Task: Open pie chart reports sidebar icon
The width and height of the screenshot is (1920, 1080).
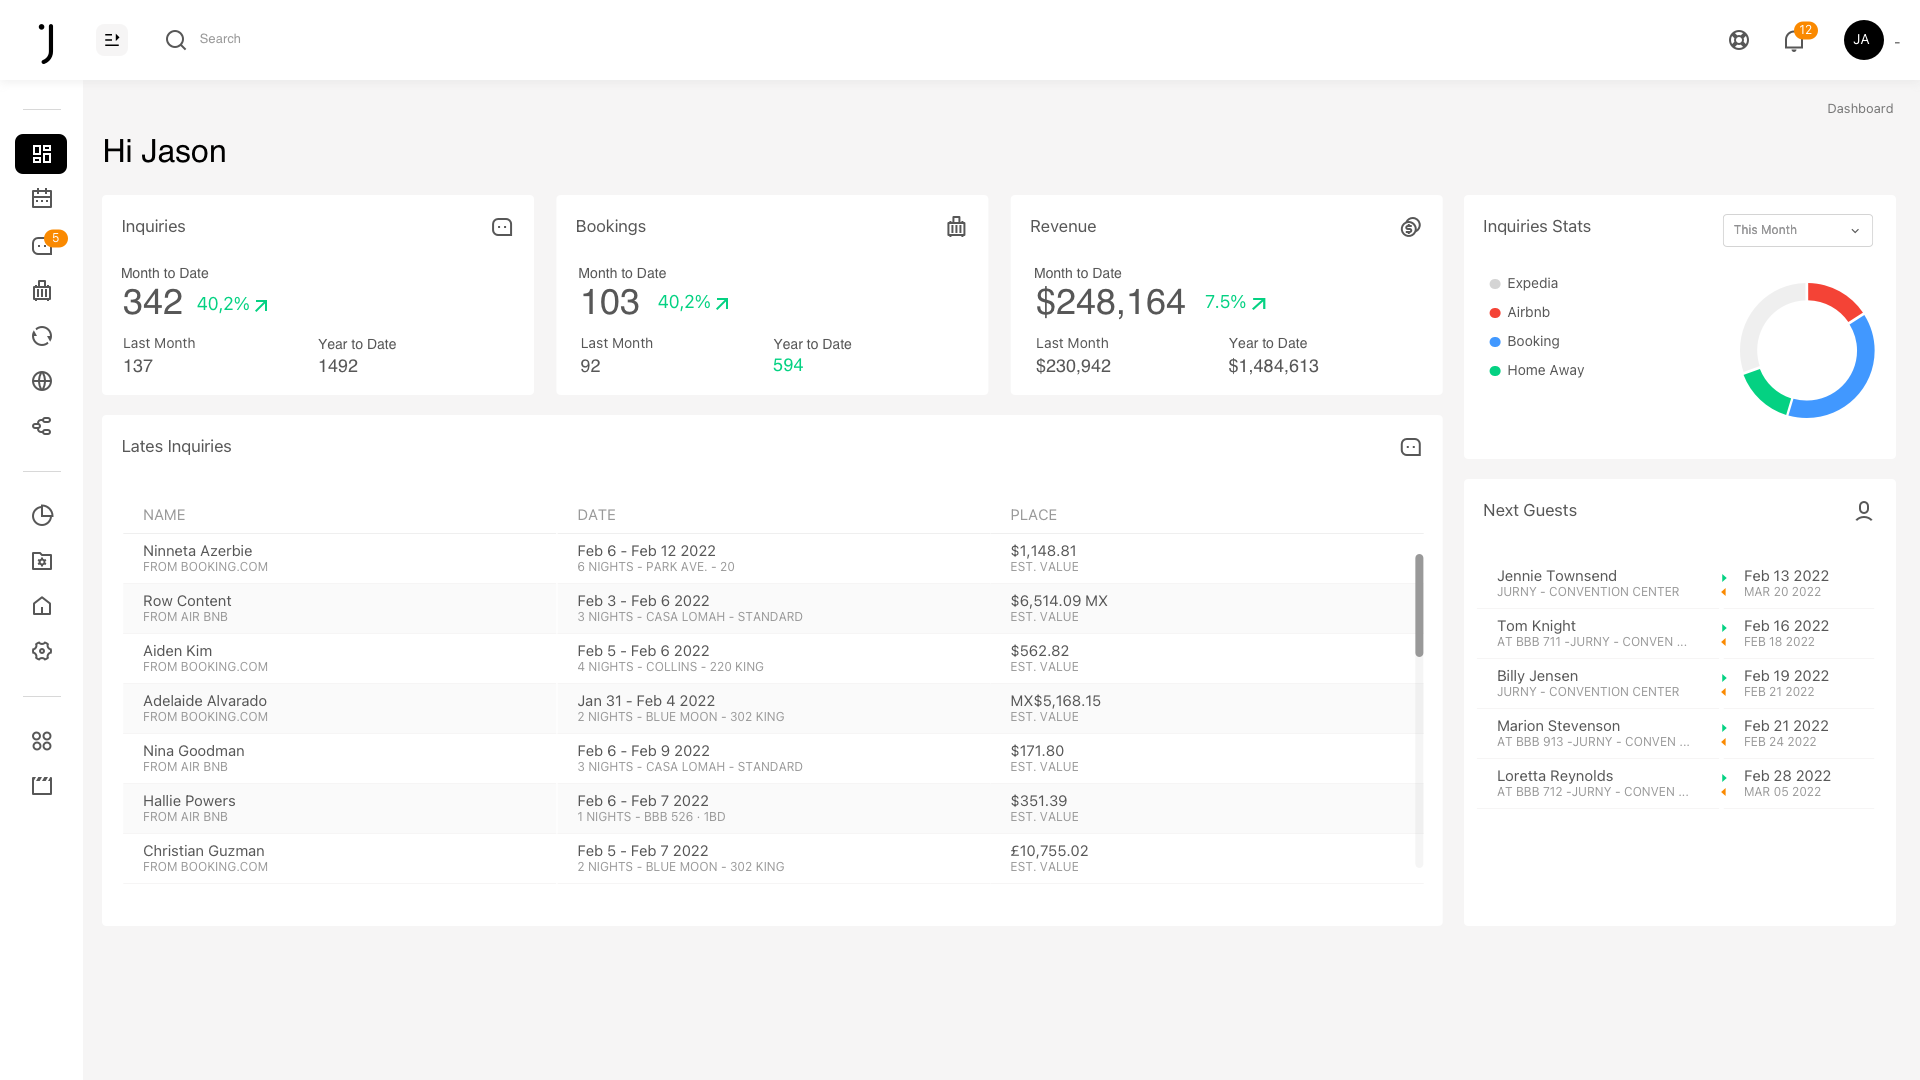Action: (41, 516)
